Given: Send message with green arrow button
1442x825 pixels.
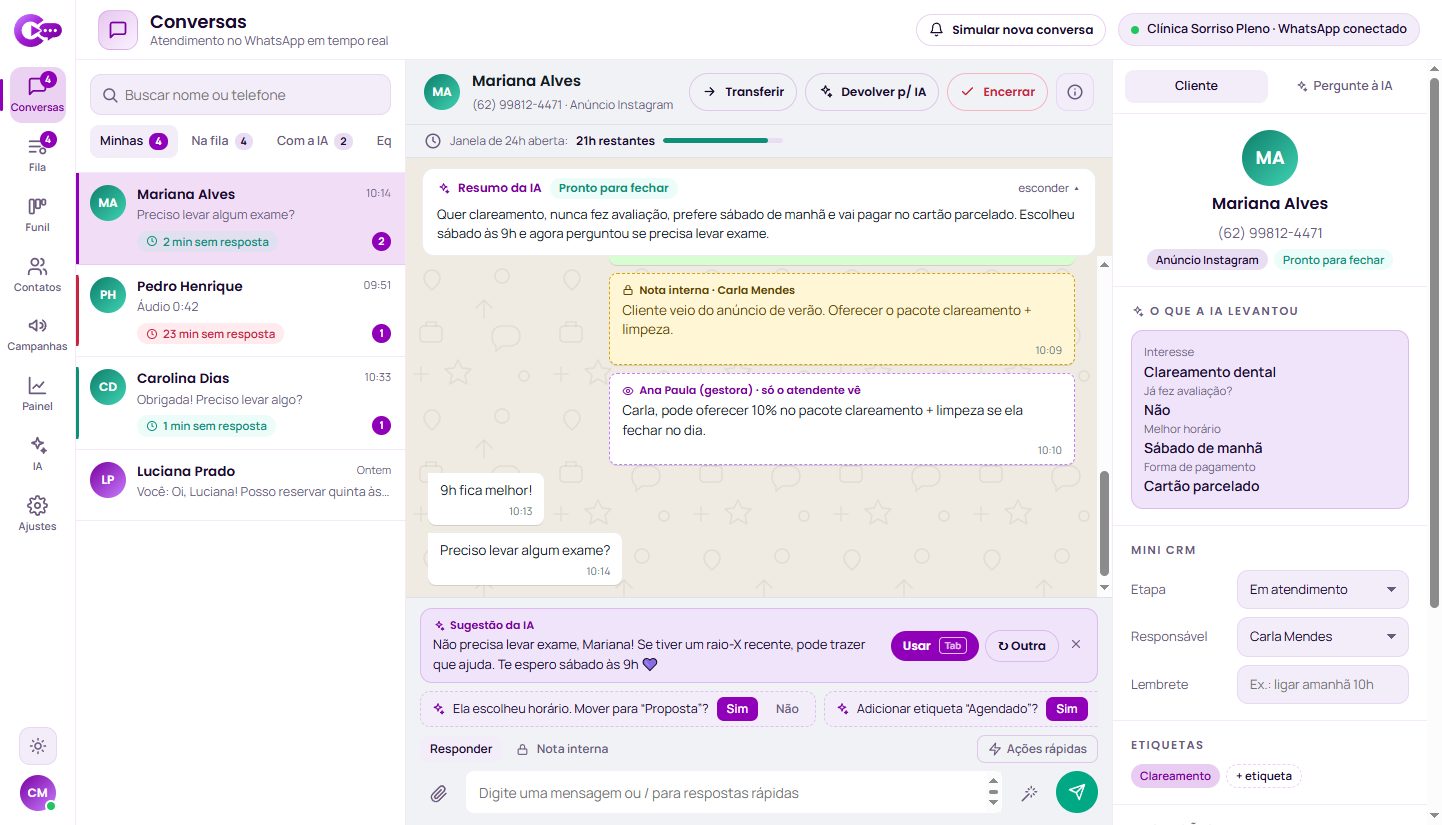Looking at the screenshot, I should [1077, 792].
